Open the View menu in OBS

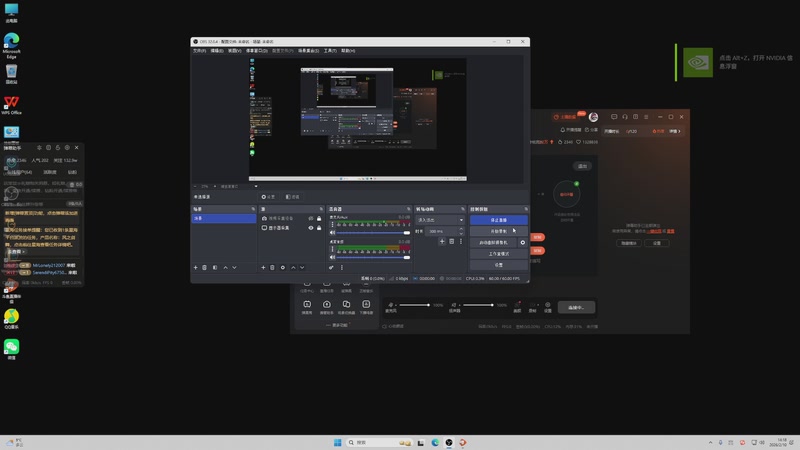[x=234, y=51]
